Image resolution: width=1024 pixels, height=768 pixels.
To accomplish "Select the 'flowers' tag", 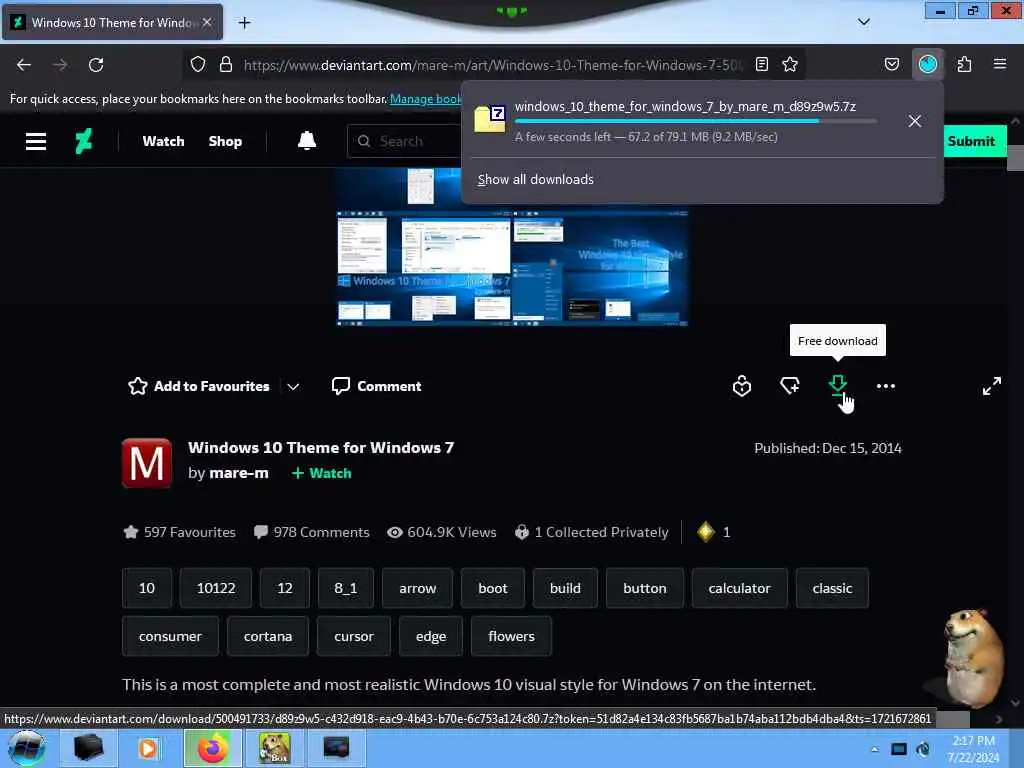I will click(x=511, y=636).
